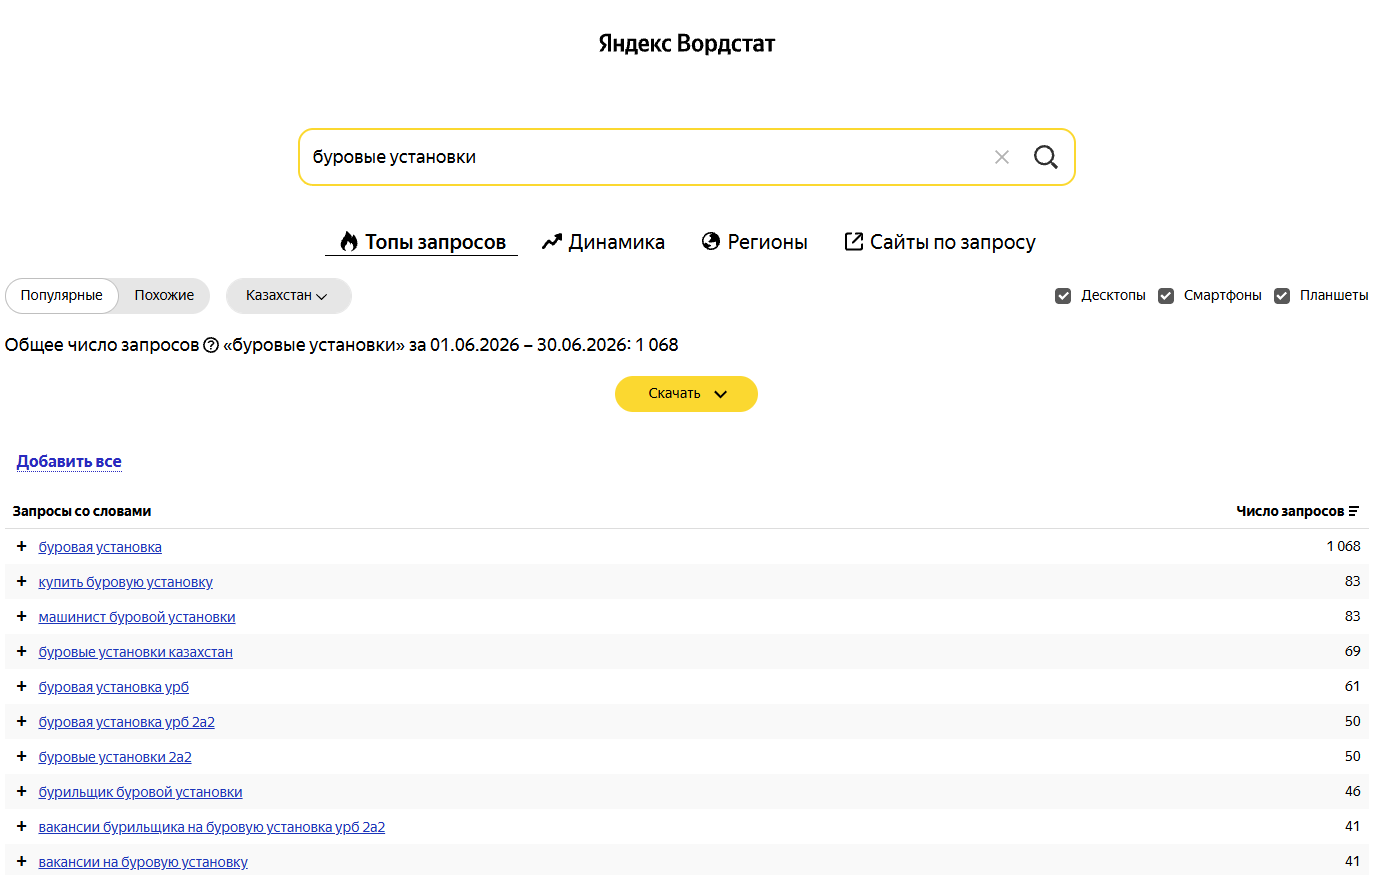Clear the search field with the X icon
The width and height of the screenshot is (1393, 875).
[x=1002, y=157]
